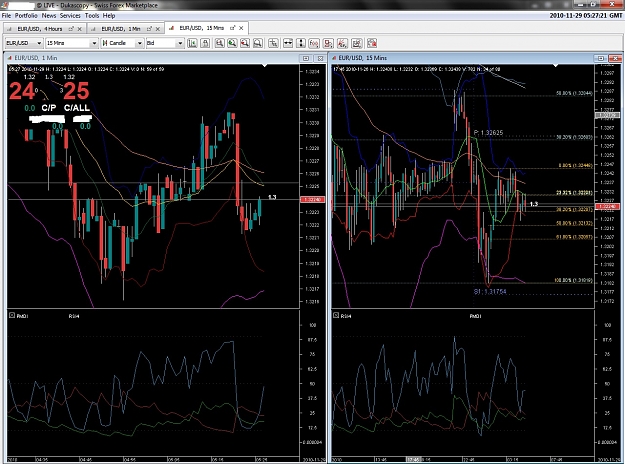
Task: Click the chart icon next to the remove-all icon
Action: click(x=357, y=43)
